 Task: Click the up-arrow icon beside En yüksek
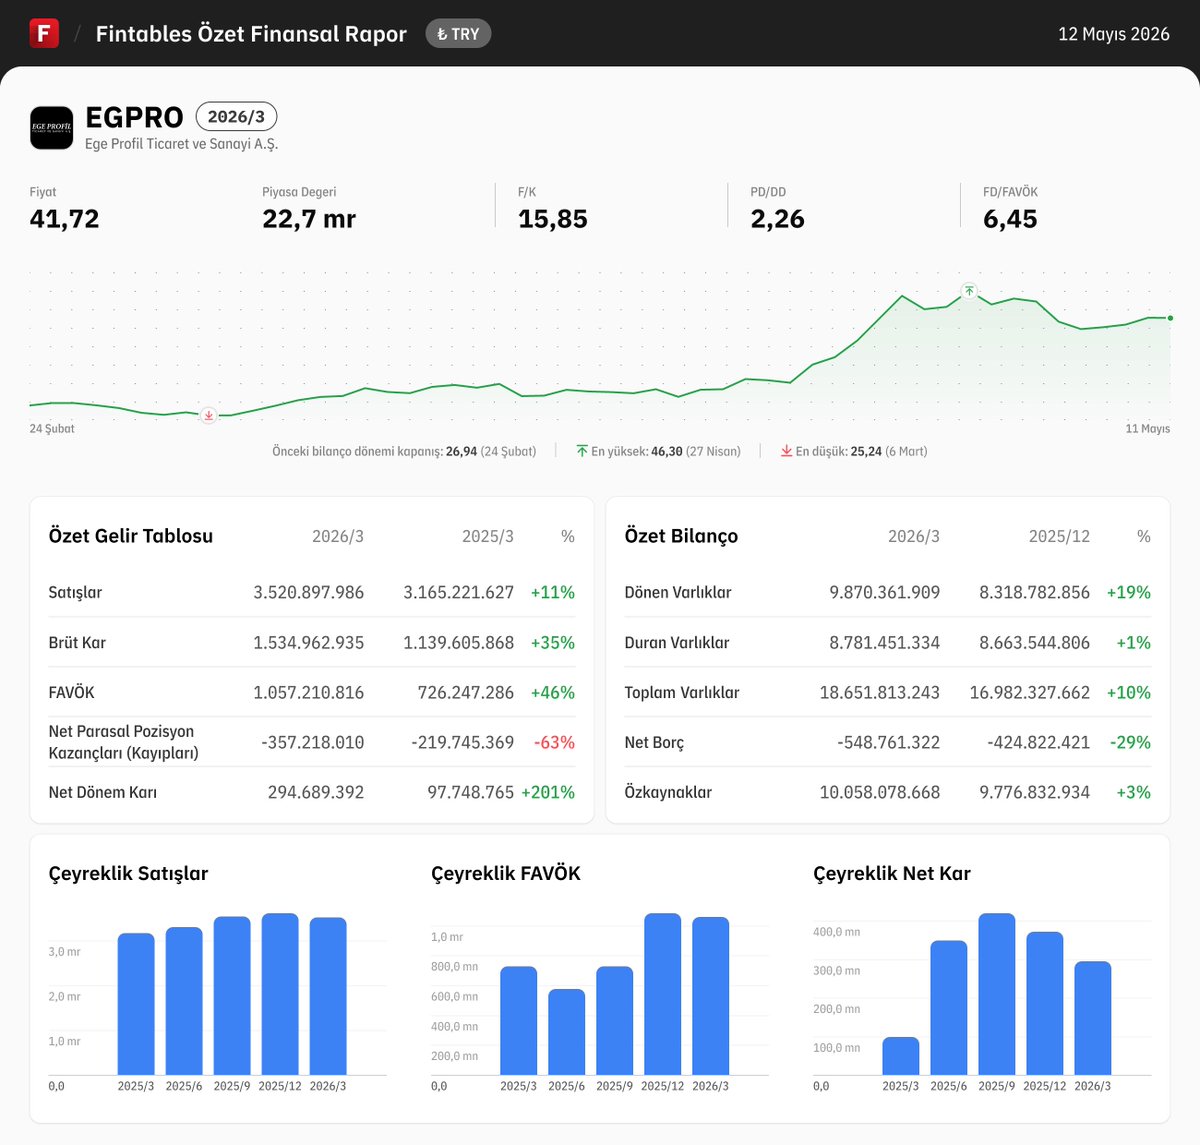(582, 451)
